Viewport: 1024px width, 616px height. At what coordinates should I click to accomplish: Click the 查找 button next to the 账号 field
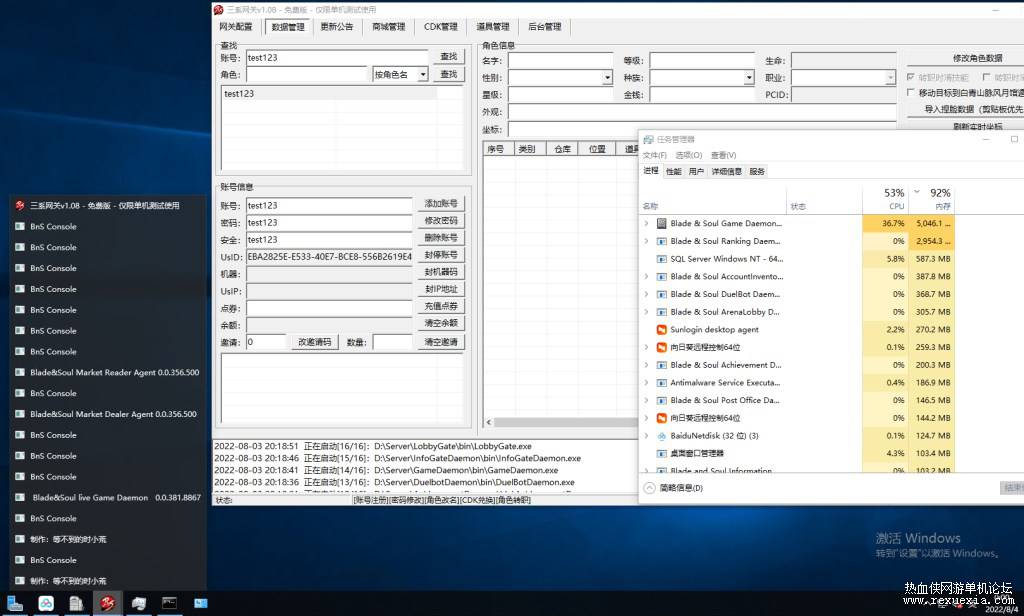[449, 57]
